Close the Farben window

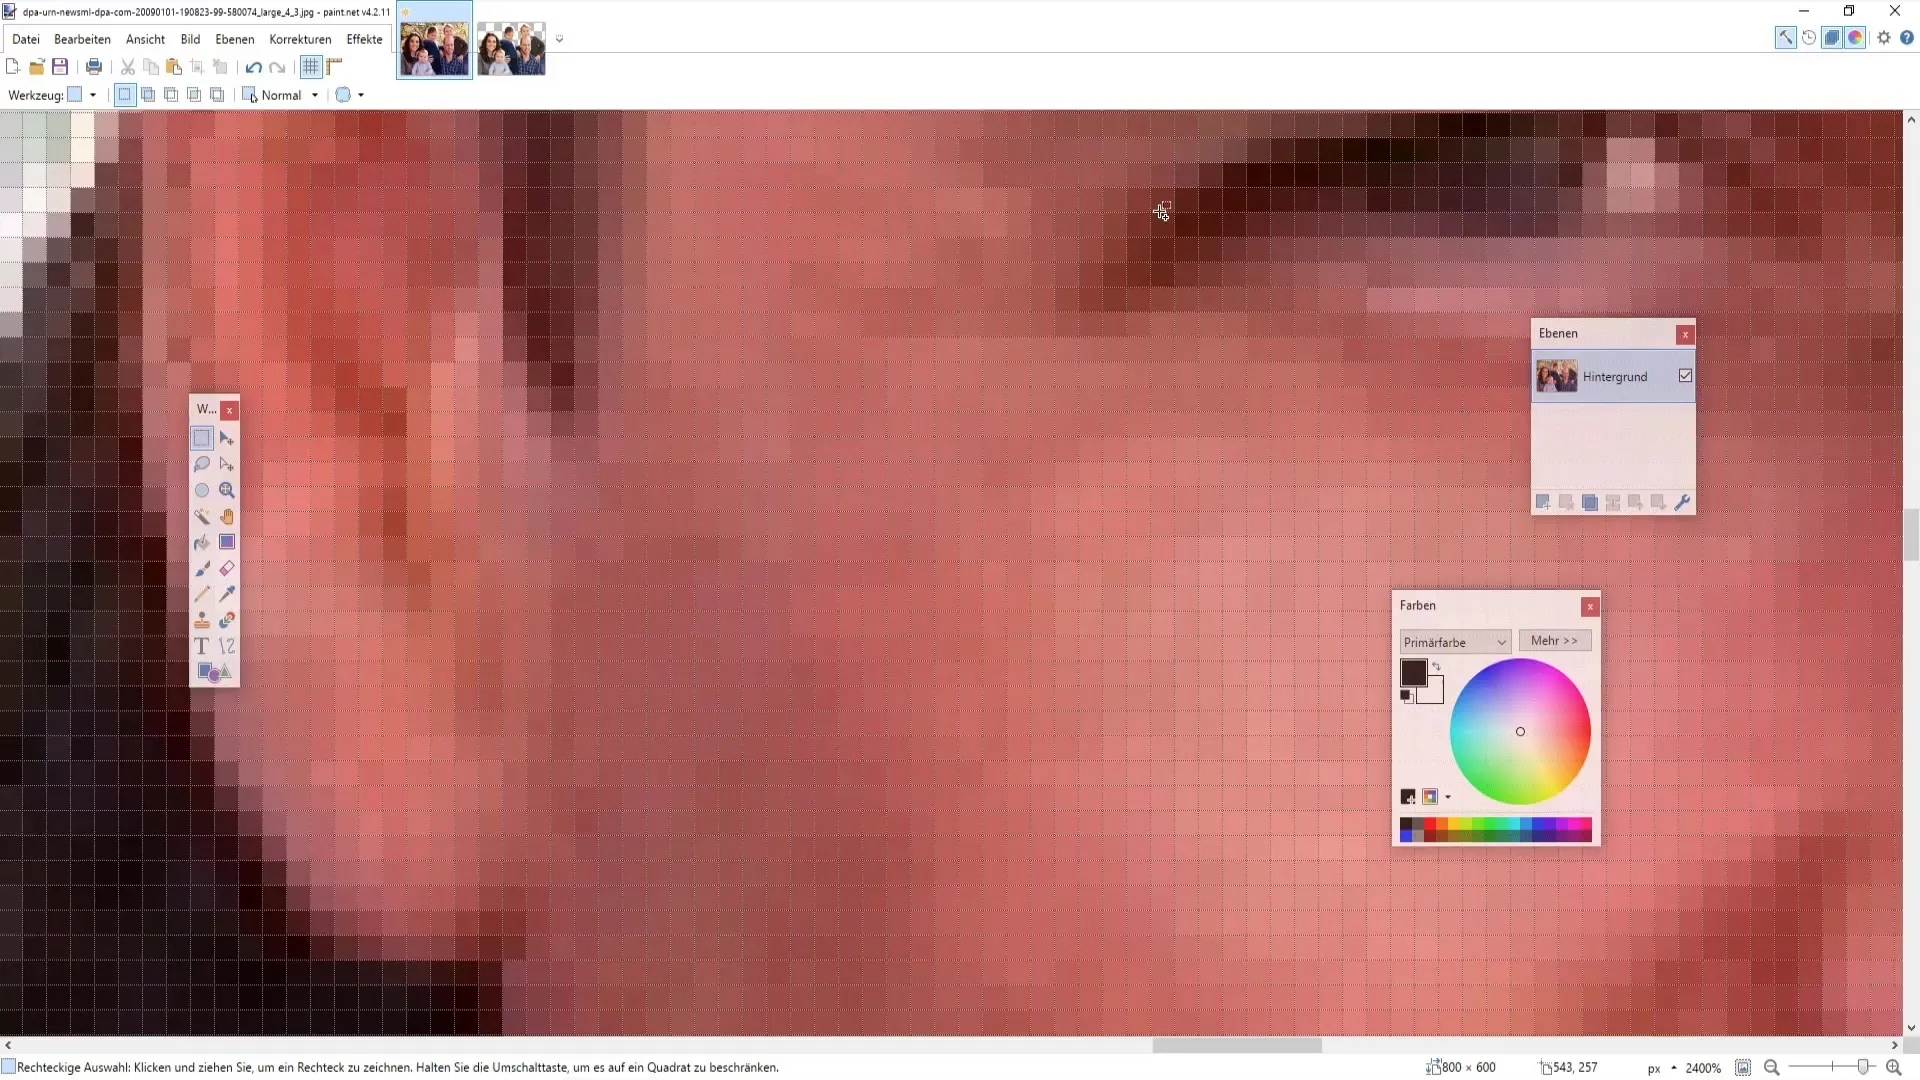pyautogui.click(x=1590, y=607)
